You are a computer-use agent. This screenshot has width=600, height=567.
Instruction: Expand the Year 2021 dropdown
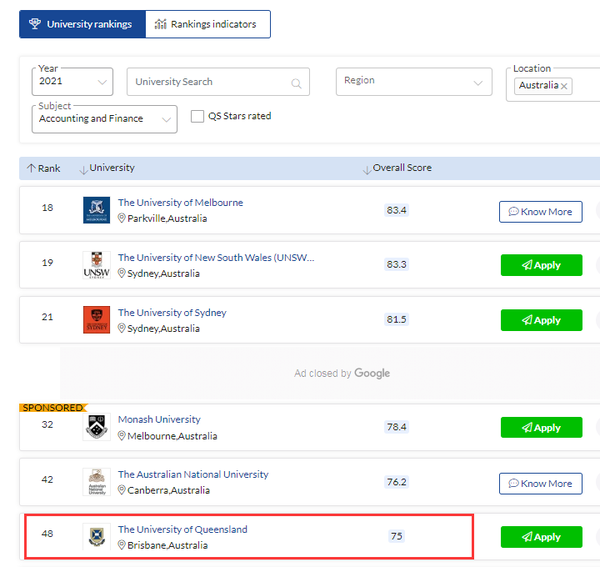[72, 81]
